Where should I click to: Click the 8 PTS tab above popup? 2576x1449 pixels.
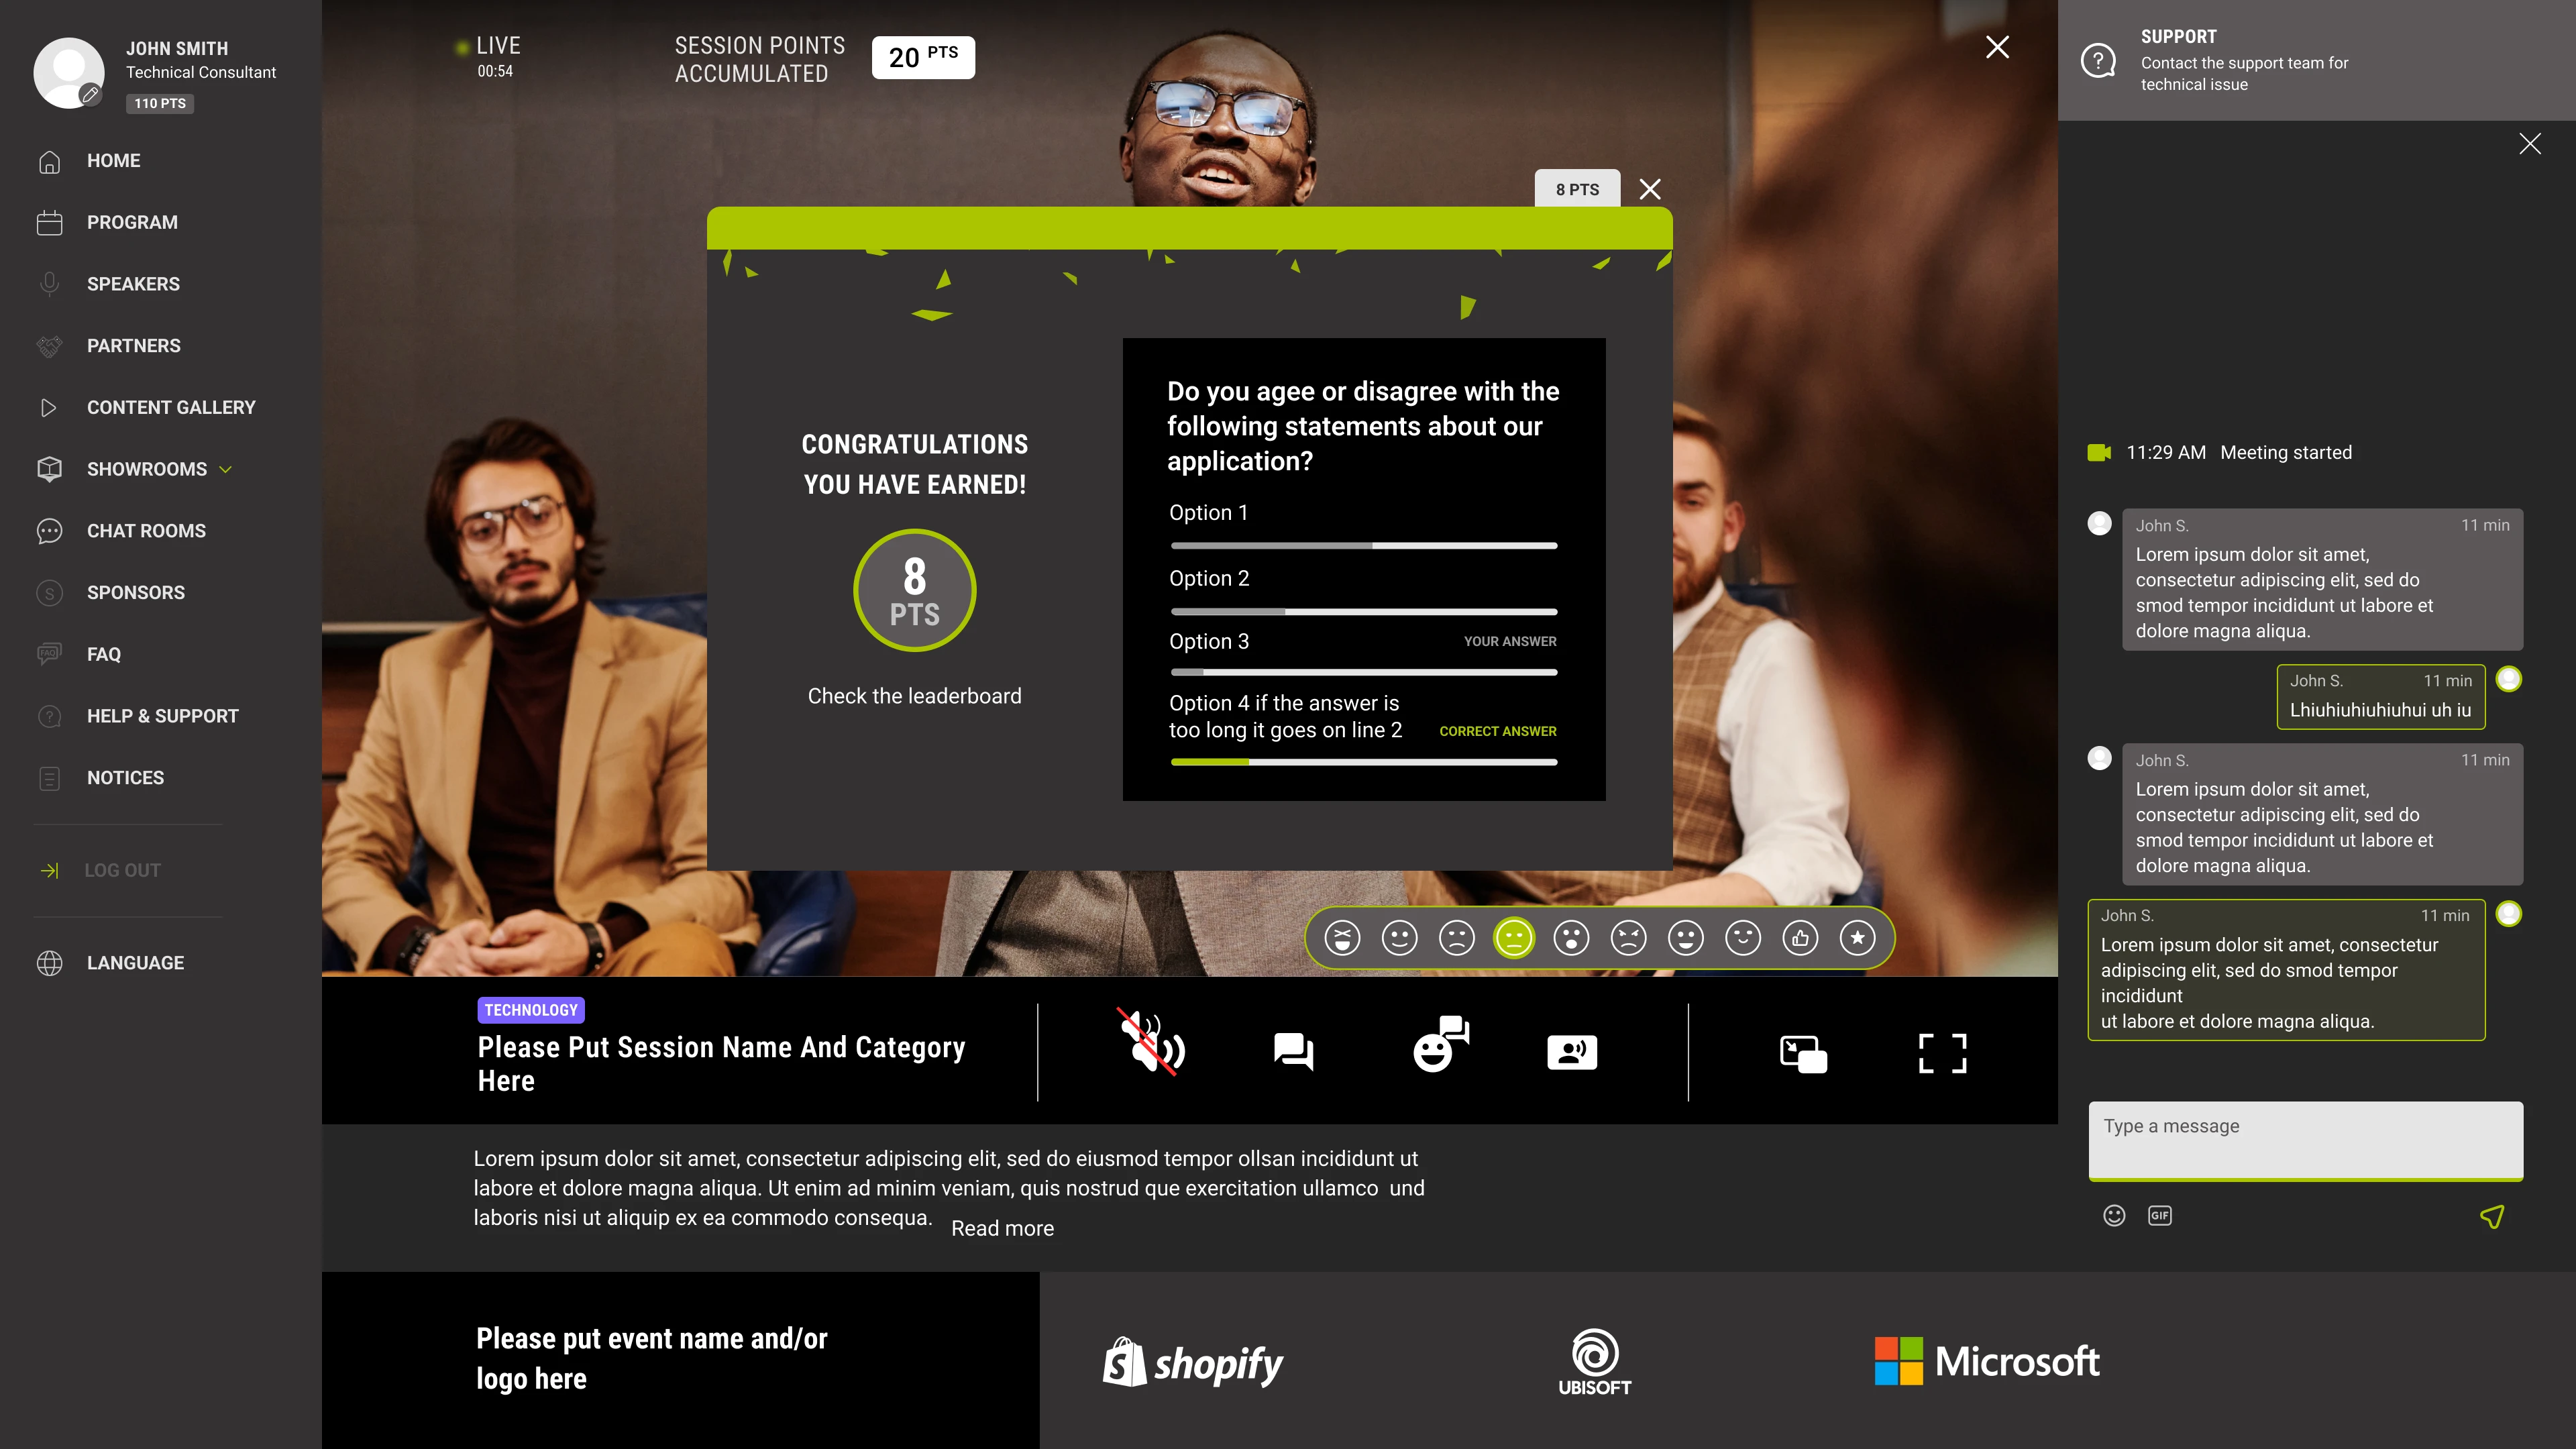tap(1577, 189)
